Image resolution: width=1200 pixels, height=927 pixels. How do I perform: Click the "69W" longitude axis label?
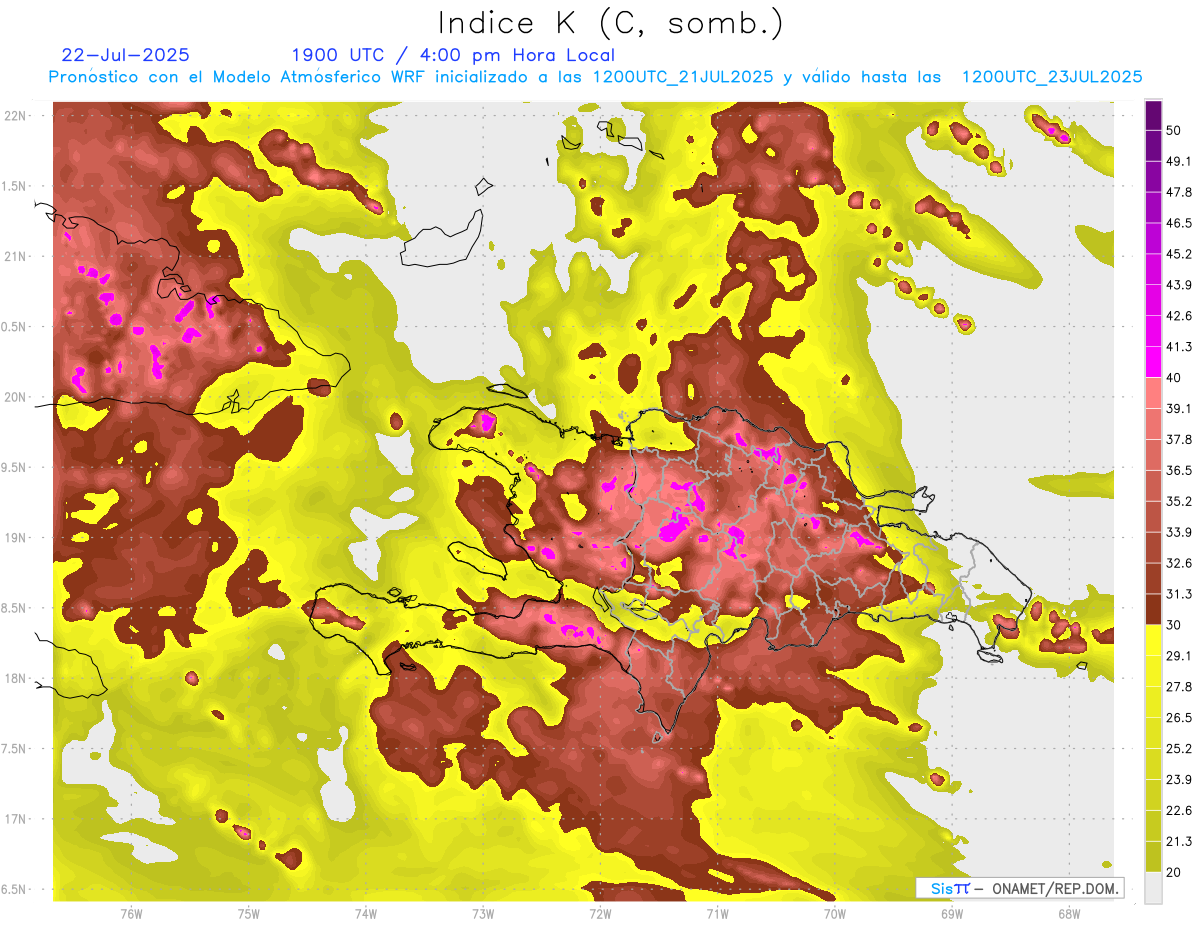pos(951,913)
